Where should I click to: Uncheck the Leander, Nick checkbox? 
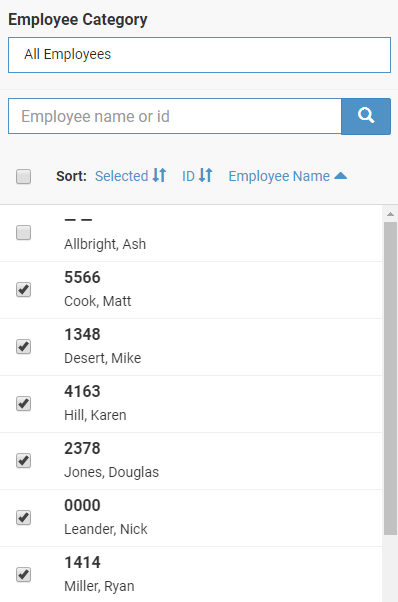click(23, 518)
